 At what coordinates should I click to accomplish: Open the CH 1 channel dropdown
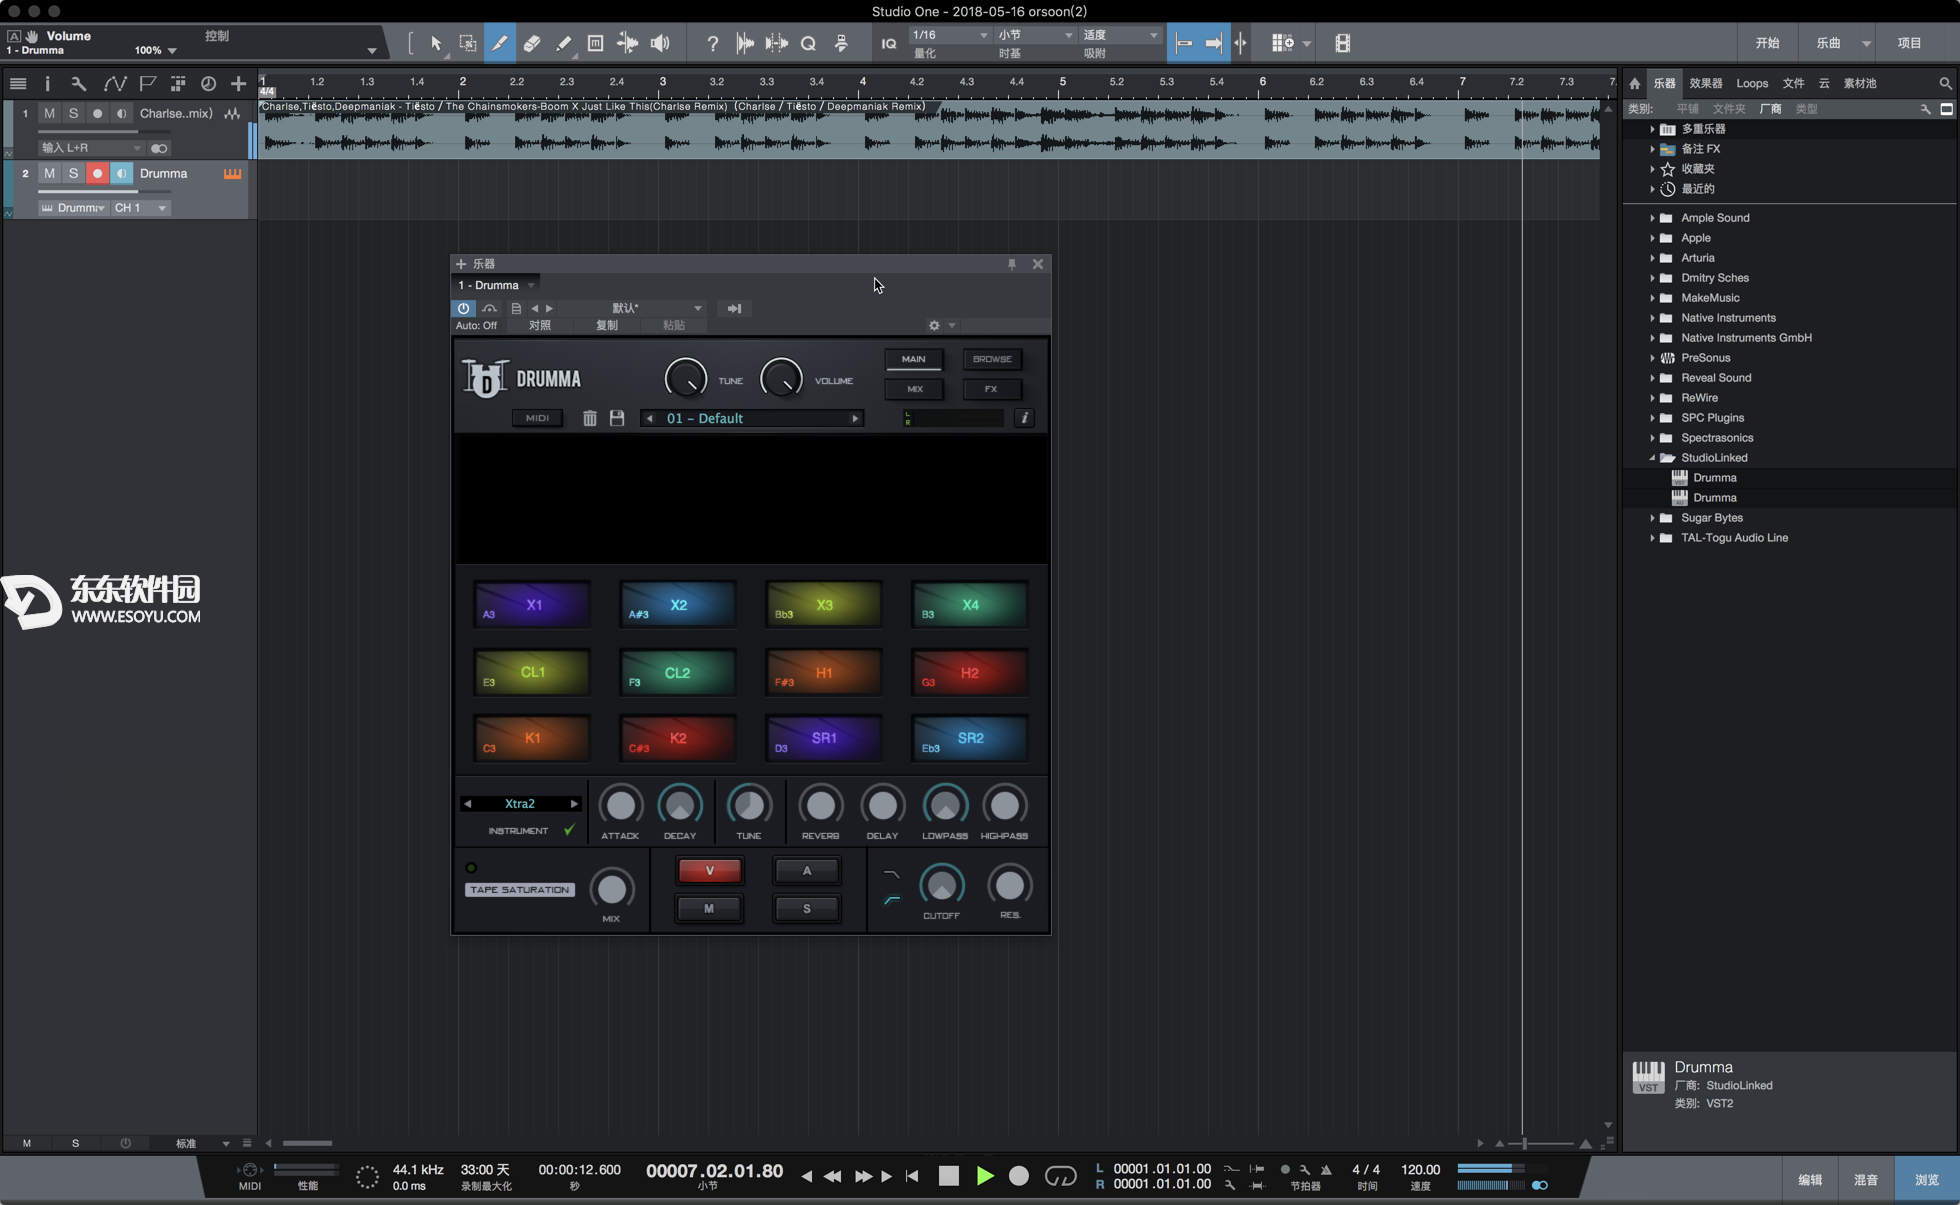click(x=140, y=208)
